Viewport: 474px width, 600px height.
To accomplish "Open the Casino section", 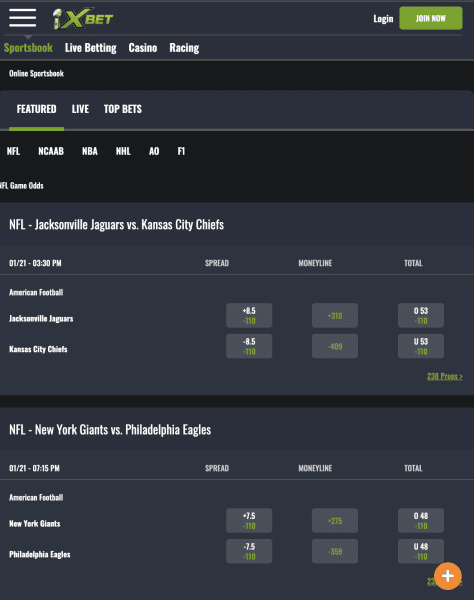I will (x=143, y=48).
